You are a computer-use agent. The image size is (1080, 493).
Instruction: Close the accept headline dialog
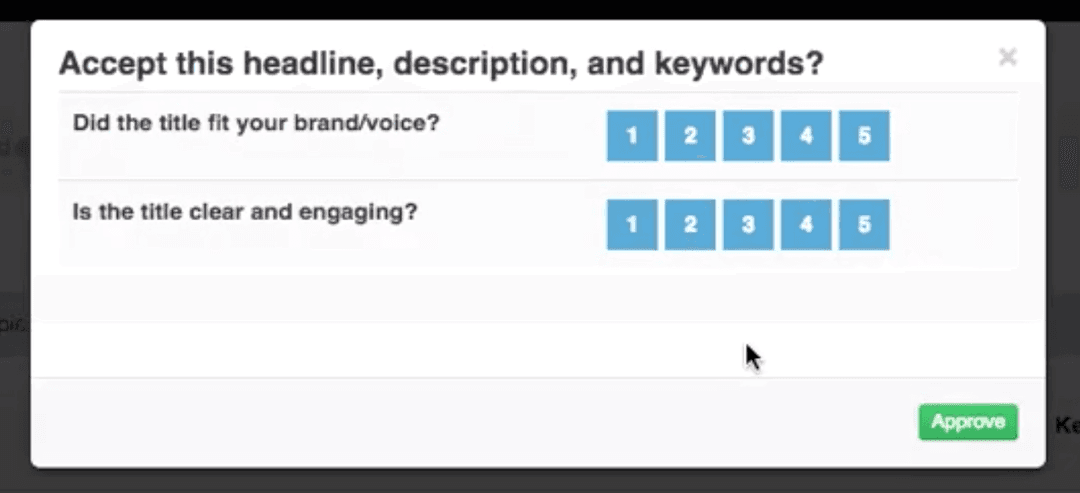(1007, 57)
